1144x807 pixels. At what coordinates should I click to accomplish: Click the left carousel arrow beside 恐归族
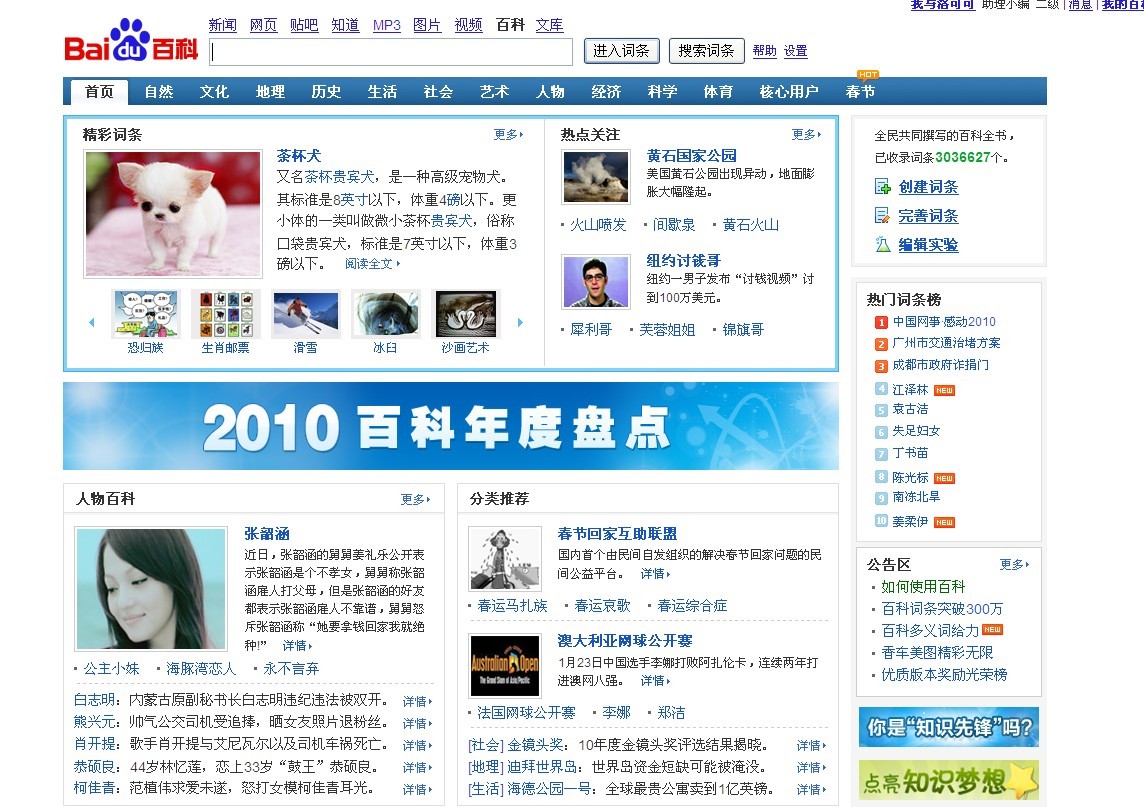pos(92,322)
